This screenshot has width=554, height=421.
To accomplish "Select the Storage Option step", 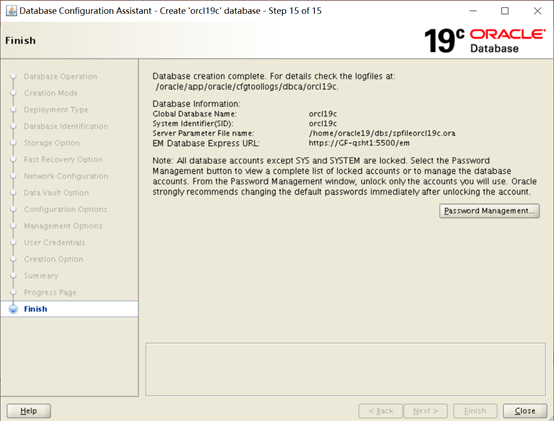I will [52, 143].
